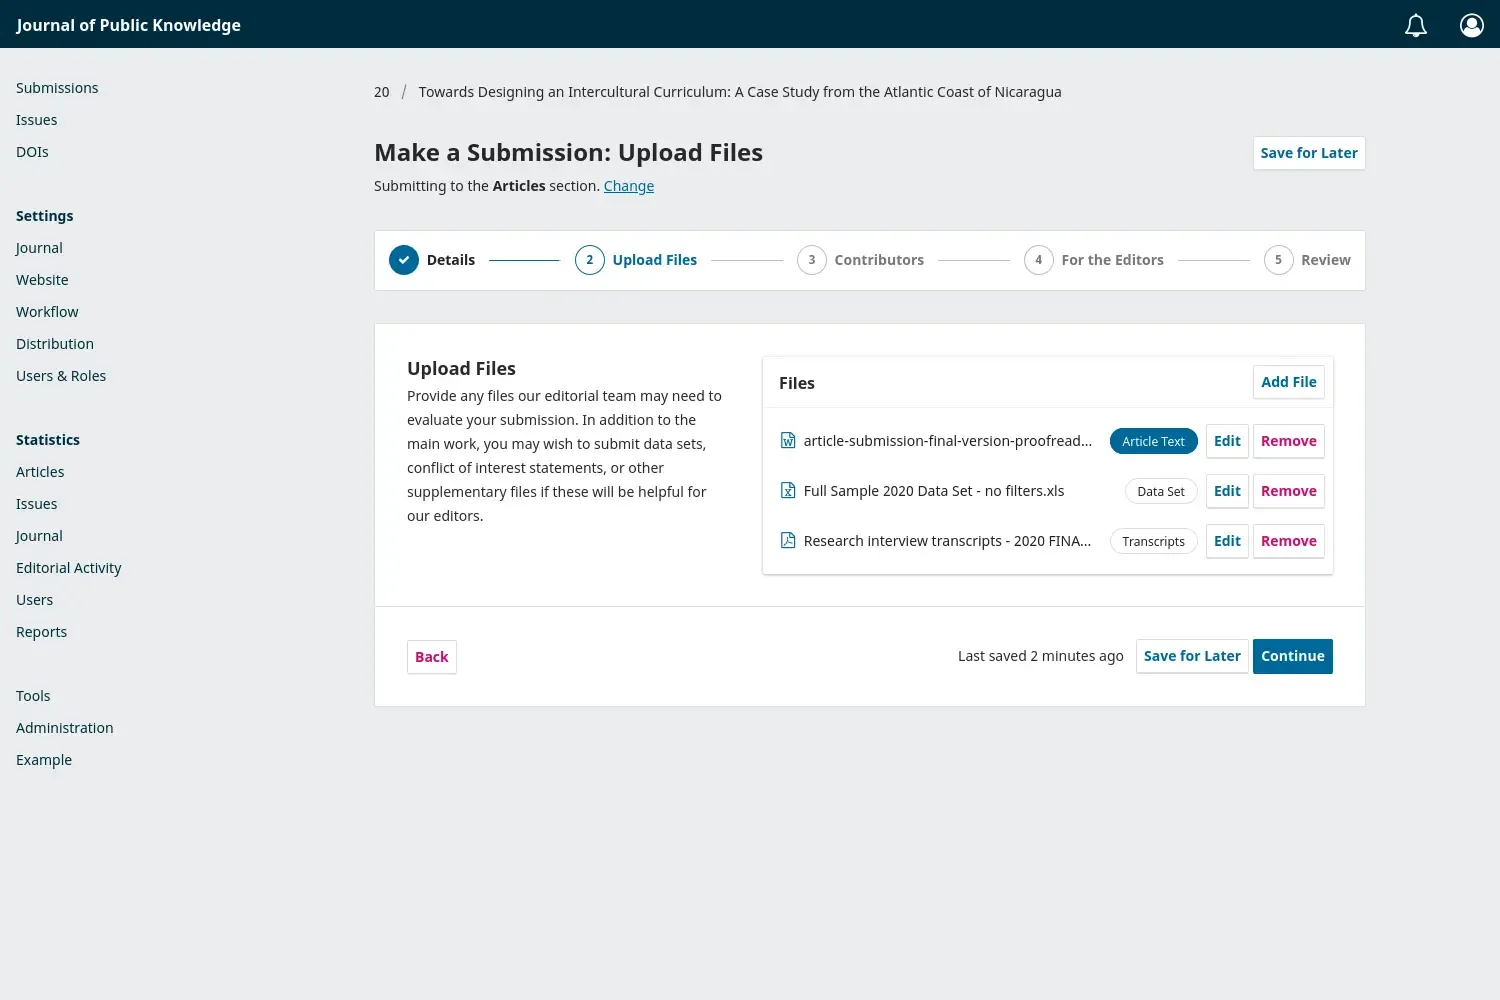Click Change to switch submission section
The image size is (1500, 1000).
[x=628, y=186]
